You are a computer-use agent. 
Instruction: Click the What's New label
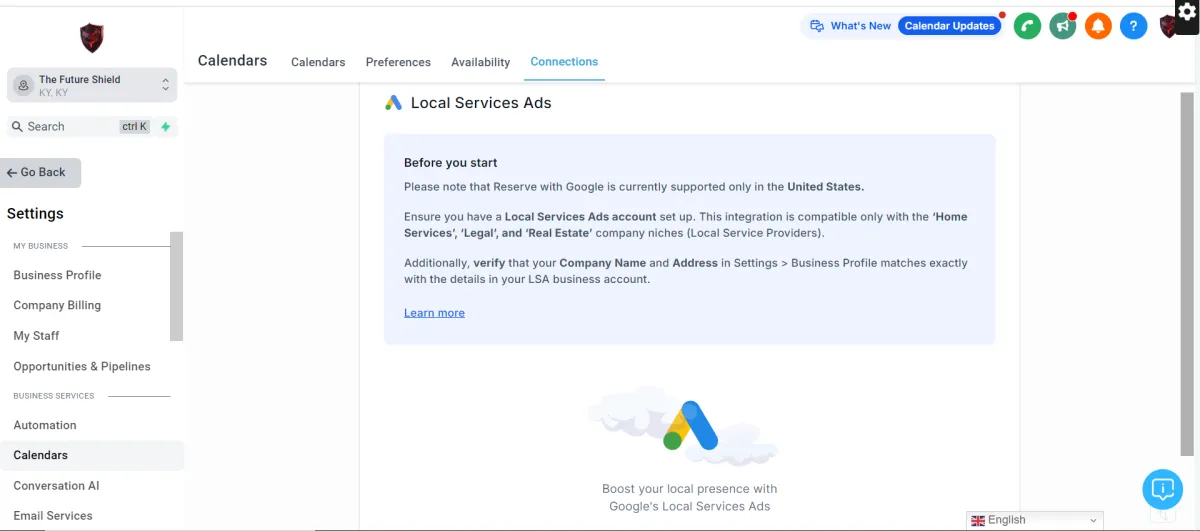click(x=861, y=26)
